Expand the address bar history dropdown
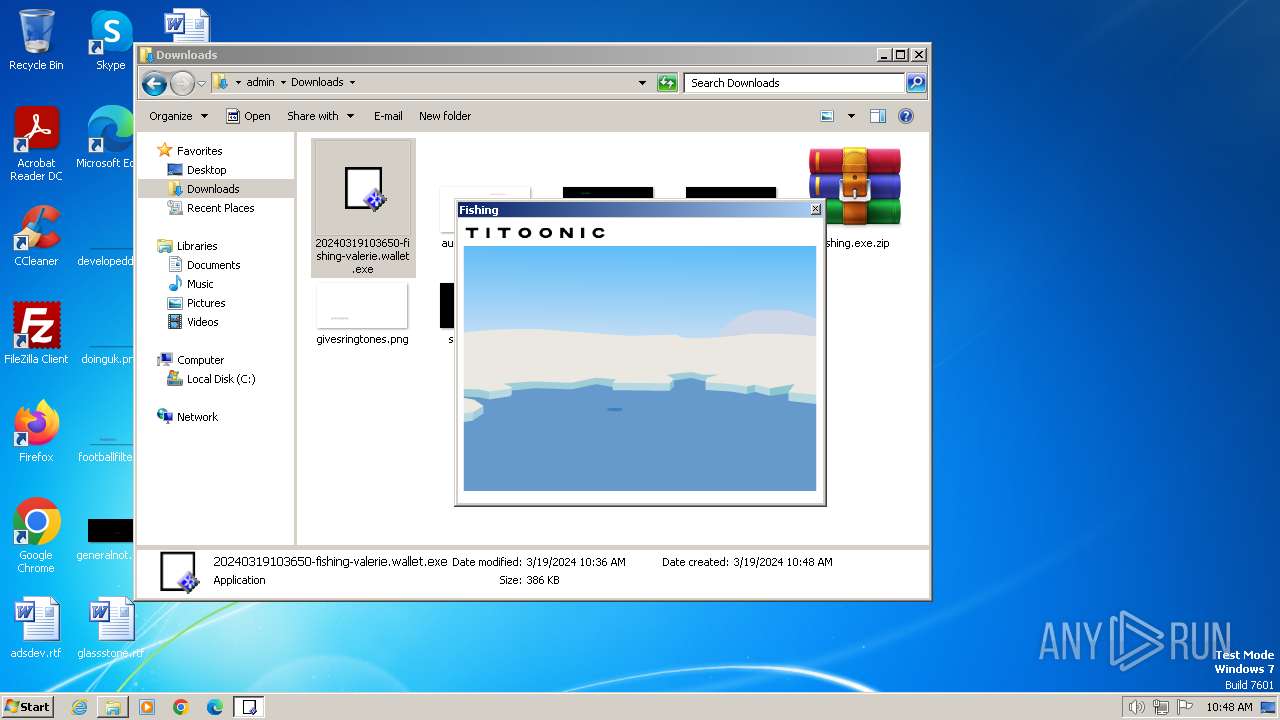Screen dimensions: 1280x720 pyautogui.click(x=642, y=83)
